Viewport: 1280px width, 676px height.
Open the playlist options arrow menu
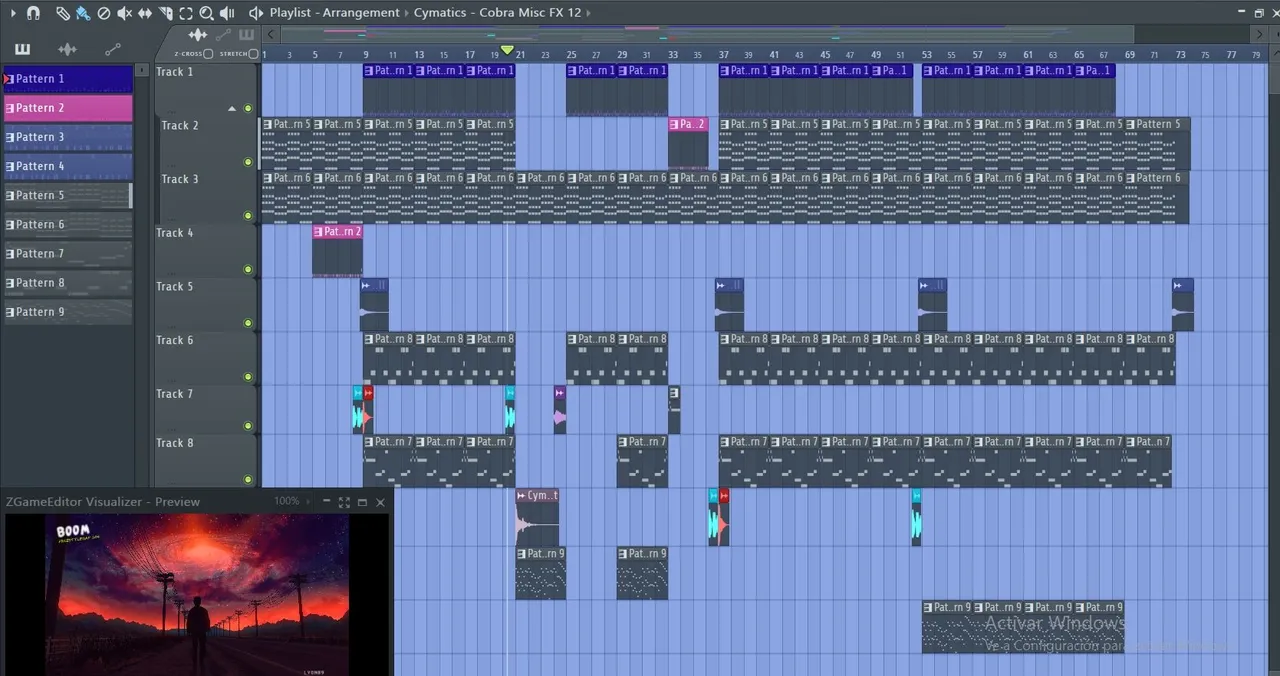click(x=12, y=13)
